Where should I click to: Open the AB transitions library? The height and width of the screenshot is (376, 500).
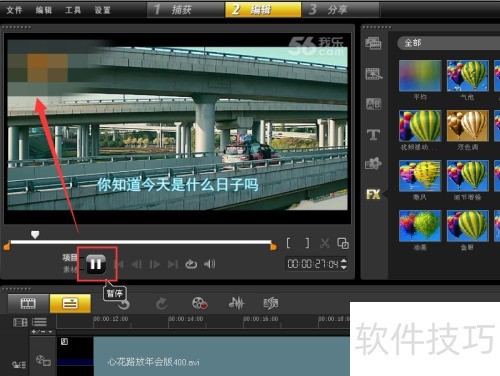point(373,104)
